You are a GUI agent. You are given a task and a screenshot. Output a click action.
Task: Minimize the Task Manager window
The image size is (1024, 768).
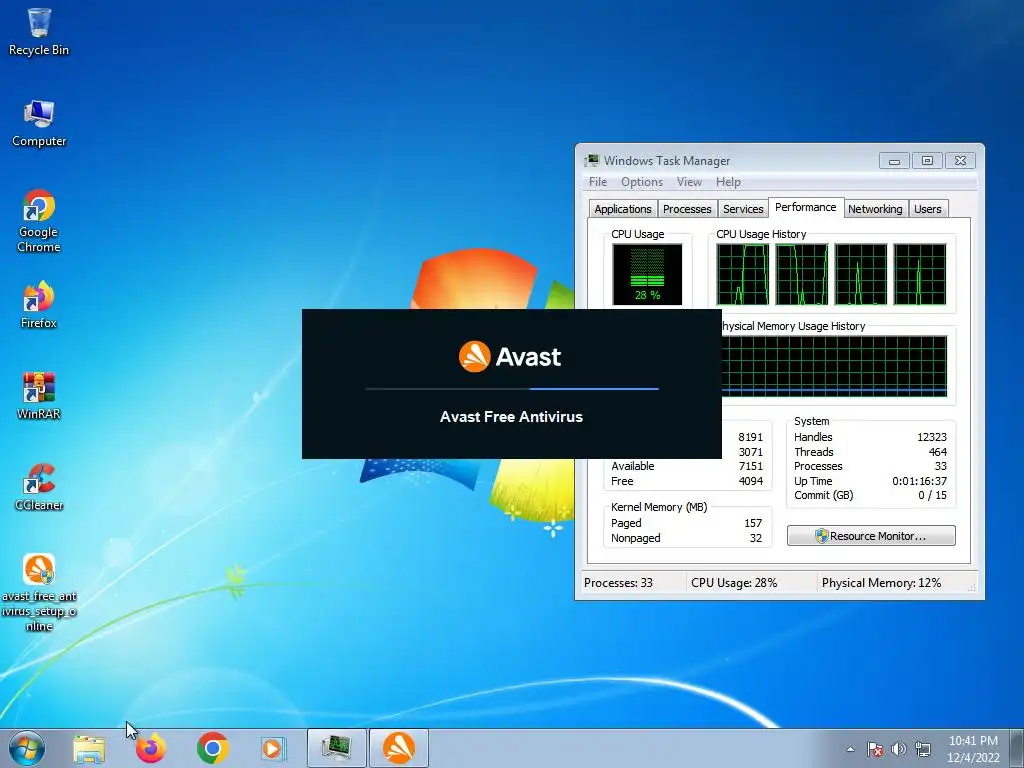(894, 161)
